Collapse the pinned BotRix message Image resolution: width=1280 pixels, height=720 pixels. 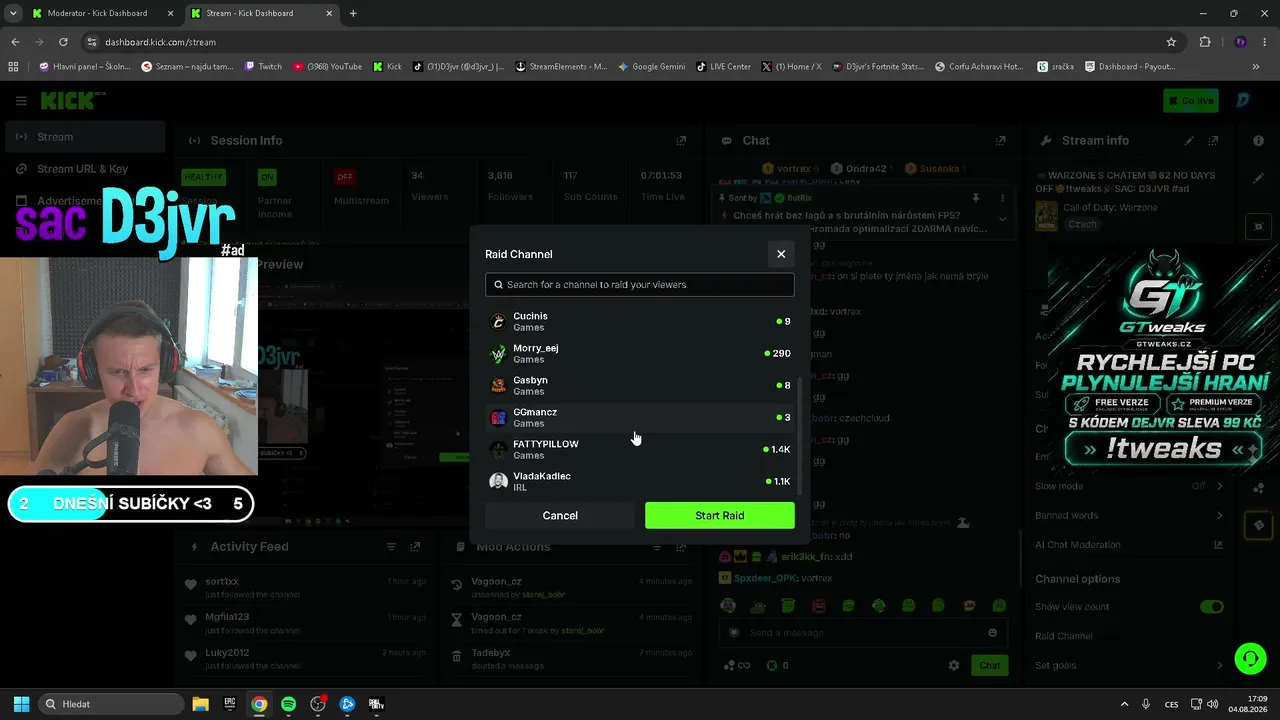click(1002, 219)
